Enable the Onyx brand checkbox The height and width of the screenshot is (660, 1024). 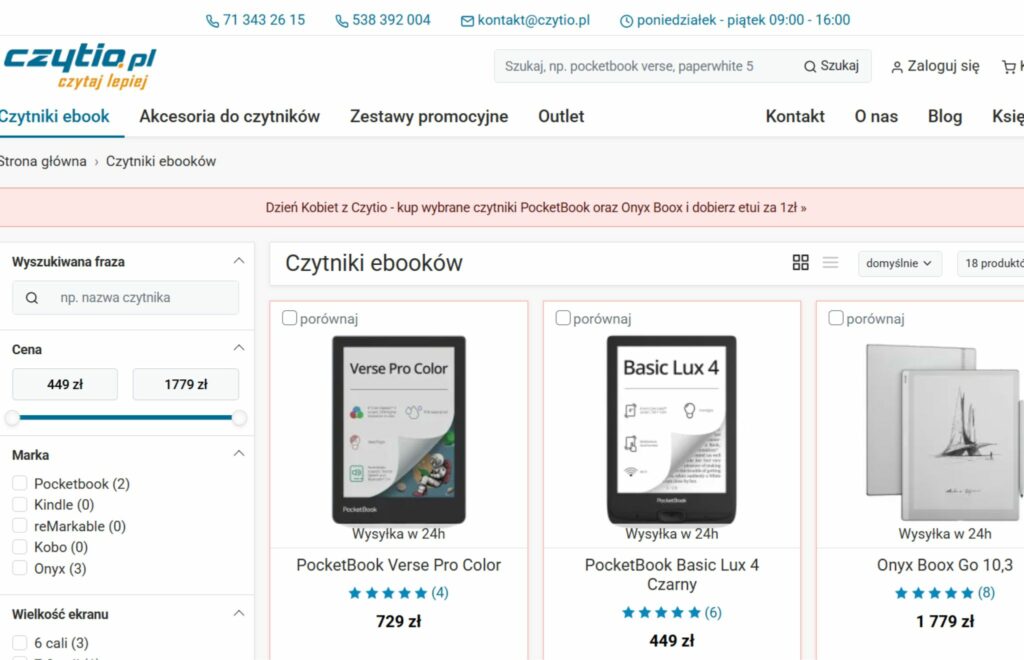coord(20,567)
